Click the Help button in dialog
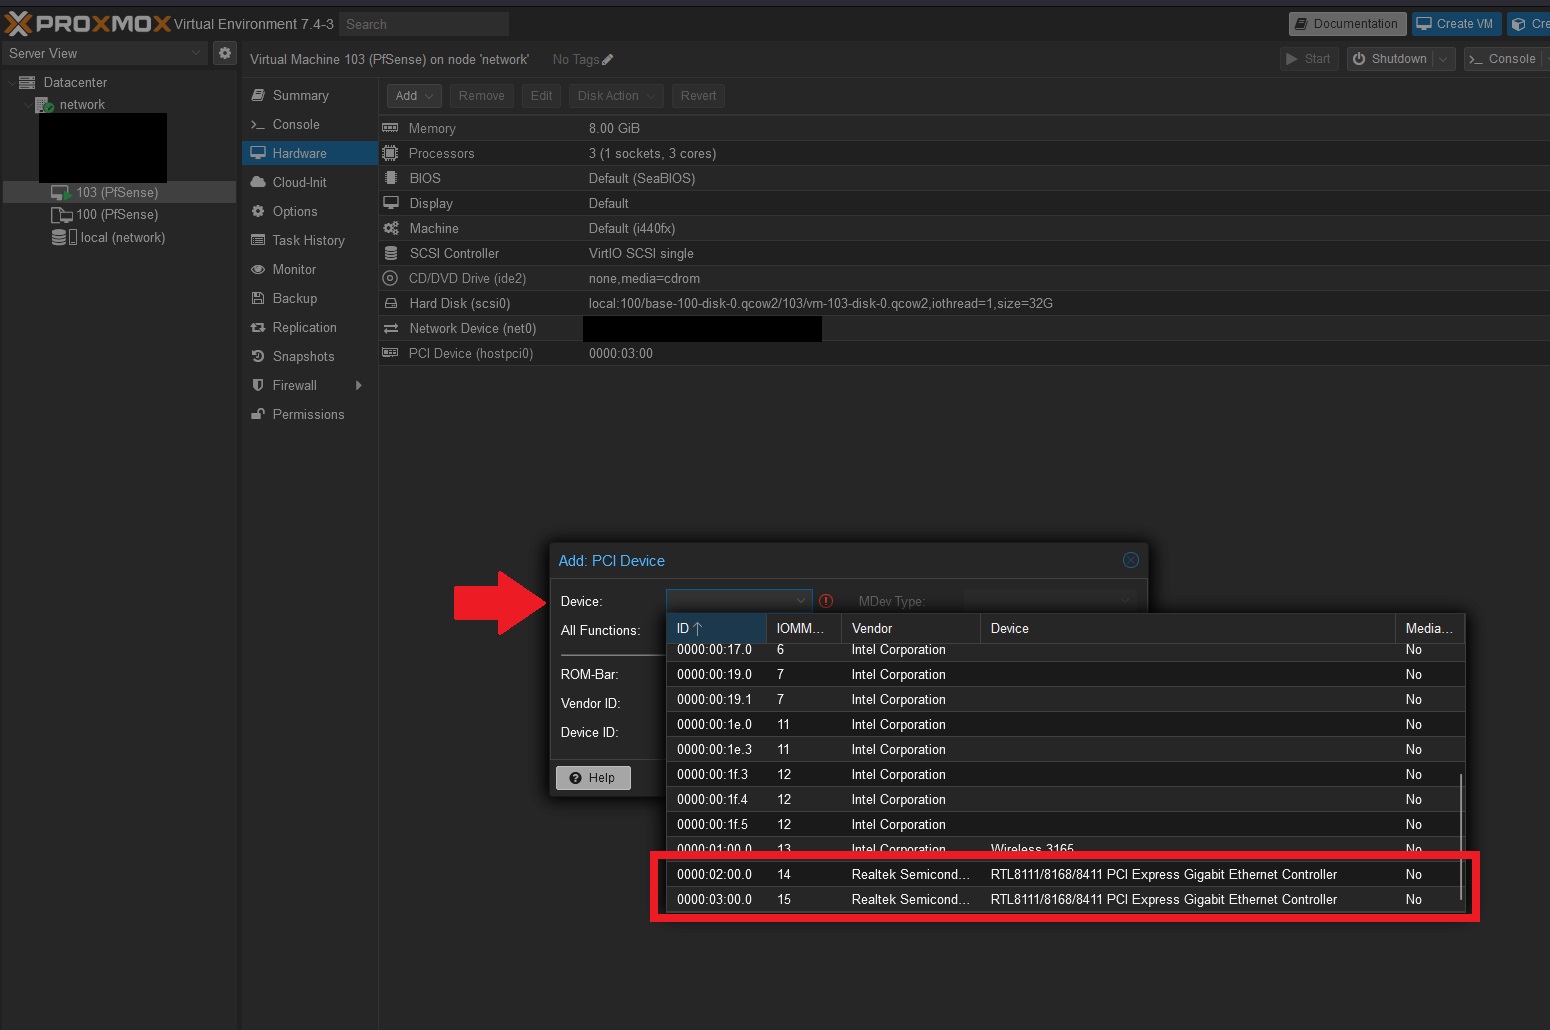Viewport: 1550px width, 1030px height. [593, 778]
